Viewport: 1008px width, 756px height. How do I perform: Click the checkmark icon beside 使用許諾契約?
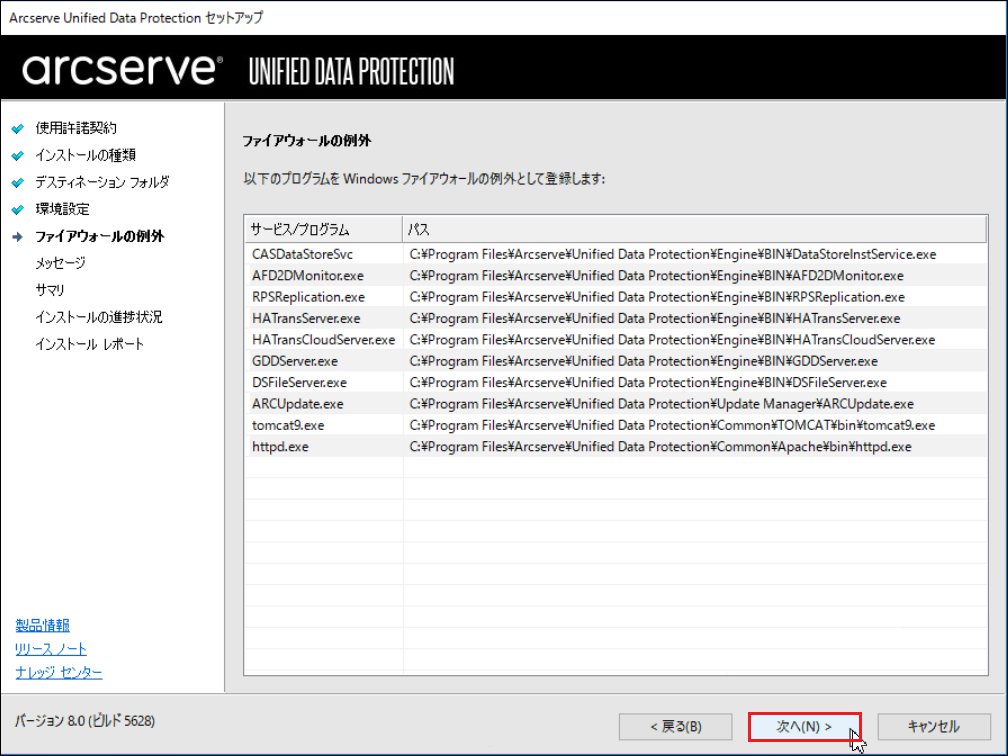click(18, 129)
